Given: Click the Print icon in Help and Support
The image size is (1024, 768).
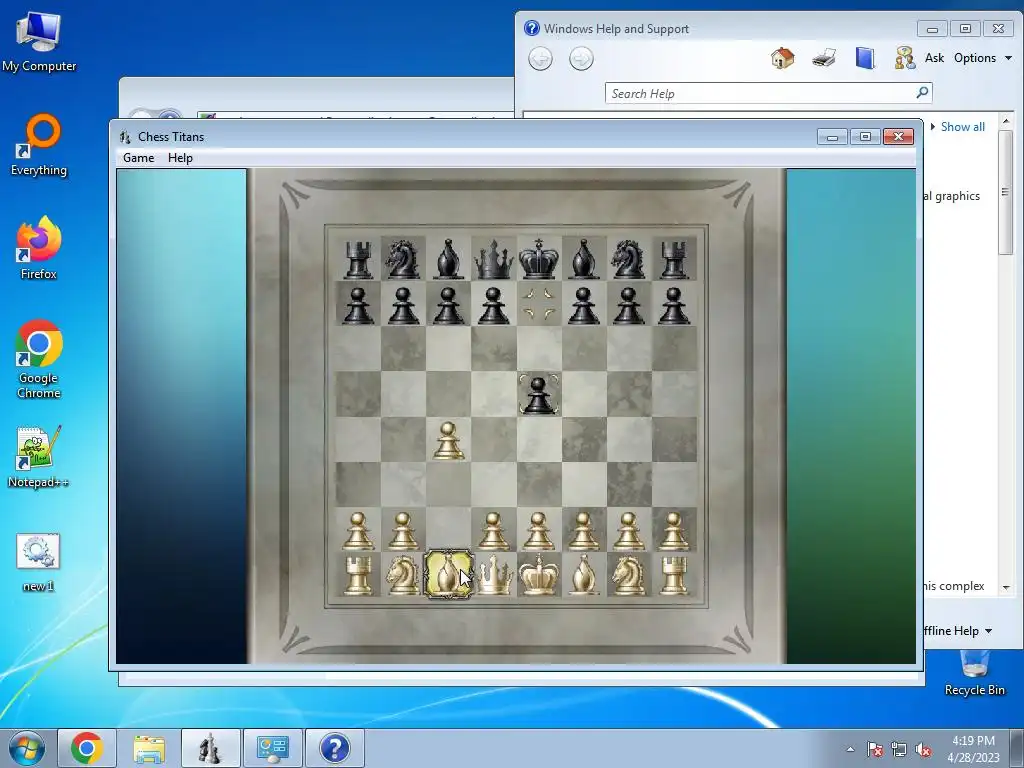Looking at the screenshot, I should tap(824, 58).
